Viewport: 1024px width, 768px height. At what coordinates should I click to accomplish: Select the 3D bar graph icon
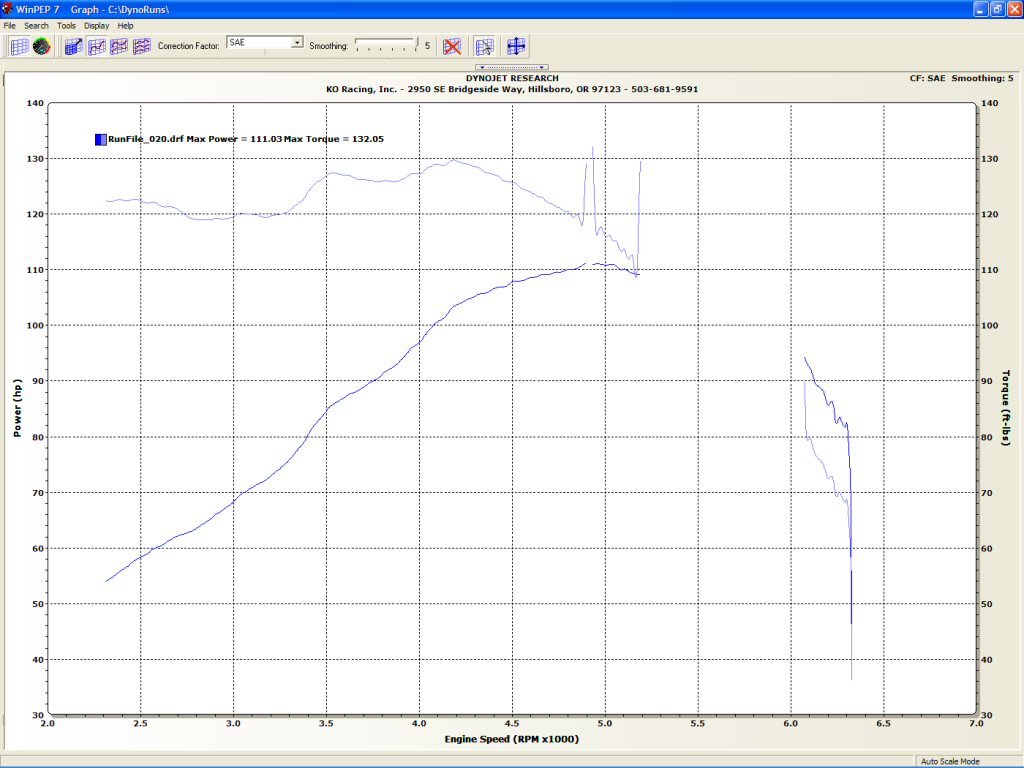[73, 46]
